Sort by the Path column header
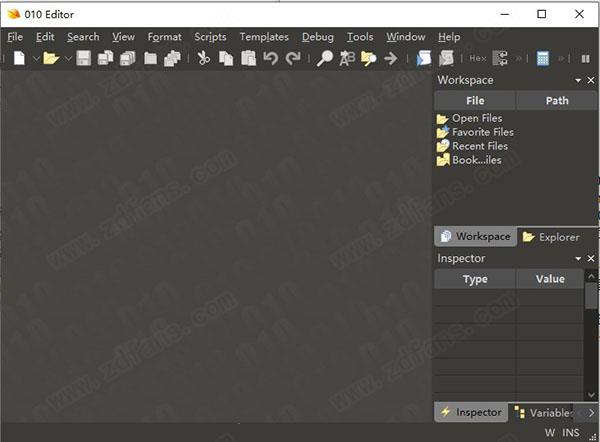The image size is (600, 442). (557, 101)
